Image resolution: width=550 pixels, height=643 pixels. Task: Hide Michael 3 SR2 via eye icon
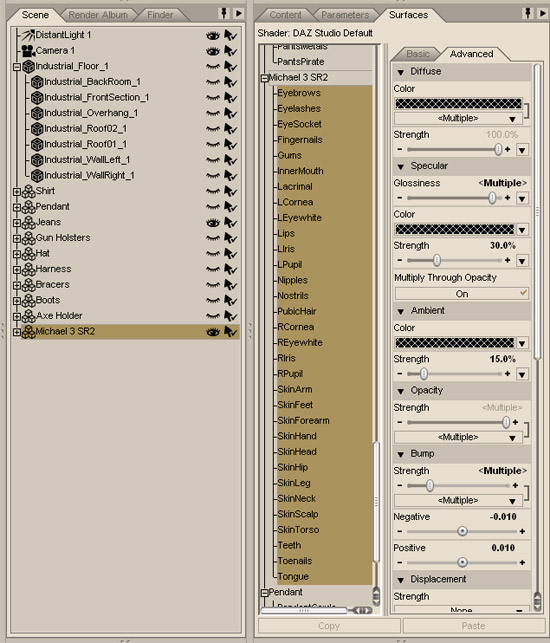pyautogui.click(x=213, y=332)
